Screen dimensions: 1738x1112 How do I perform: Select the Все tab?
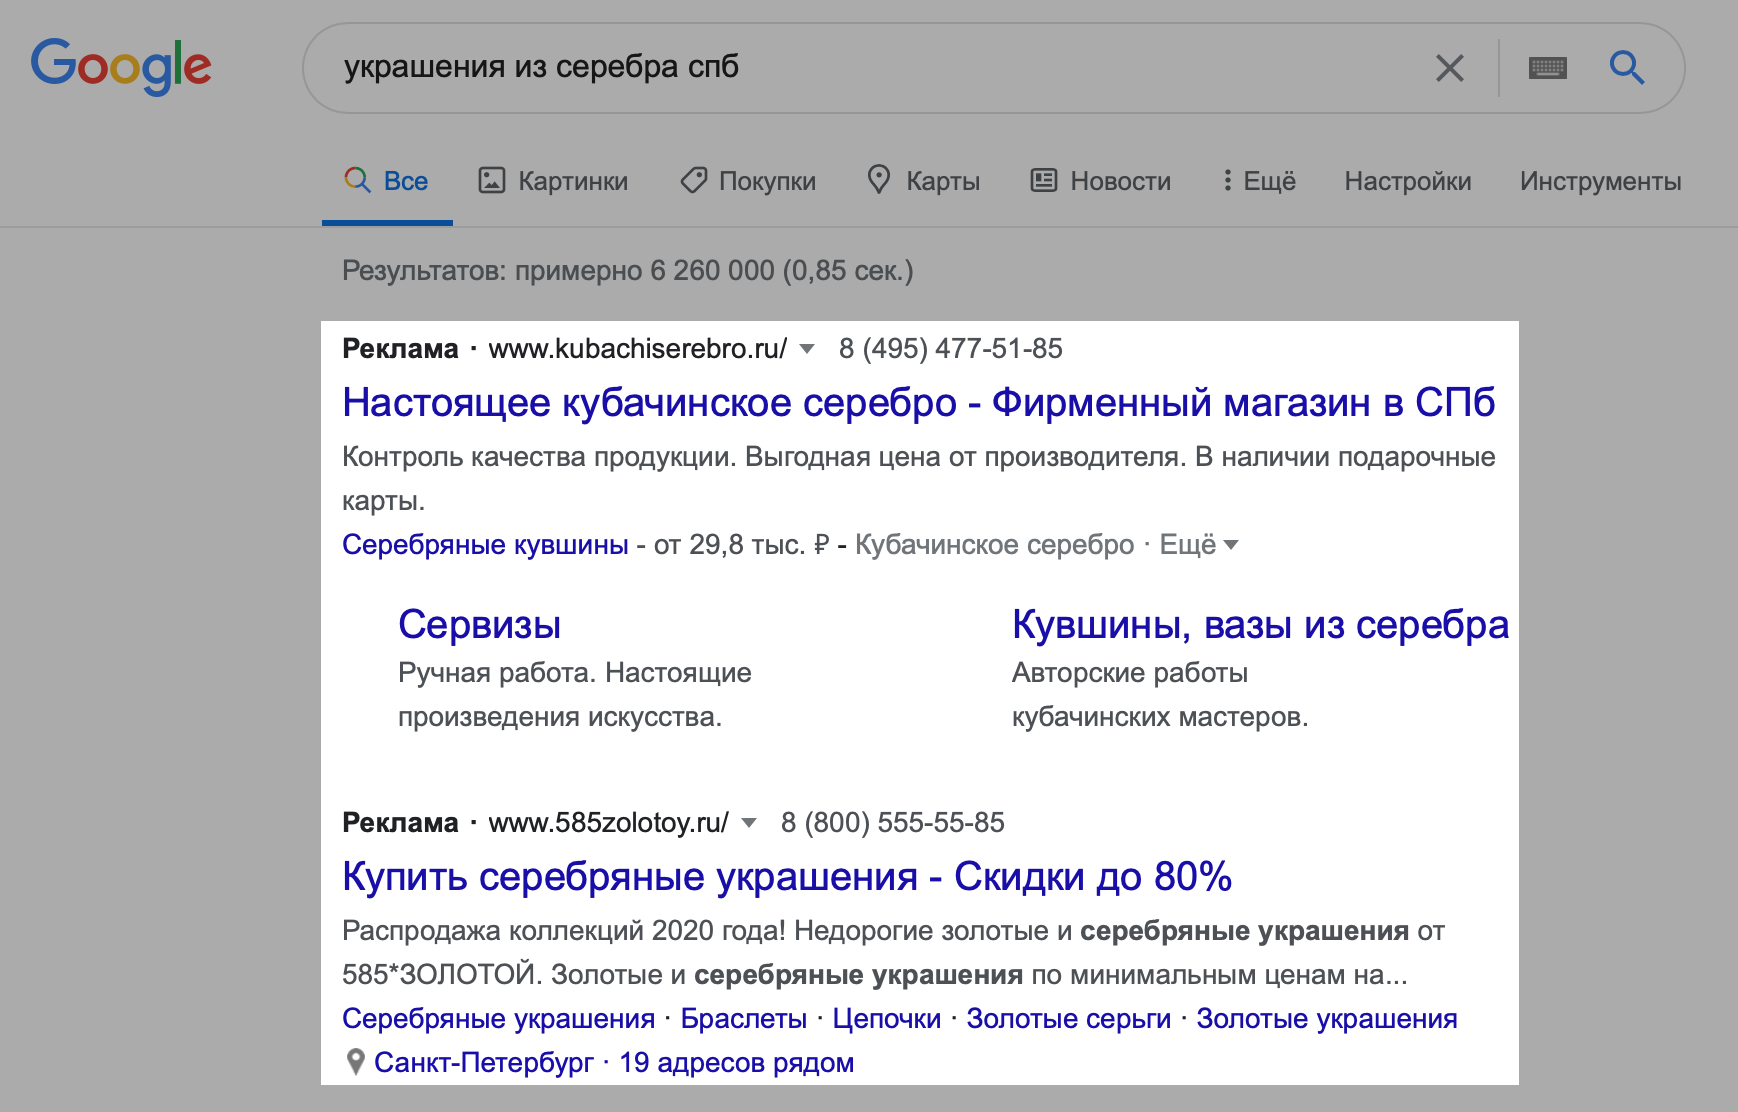pyautogui.click(x=387, y=181)
